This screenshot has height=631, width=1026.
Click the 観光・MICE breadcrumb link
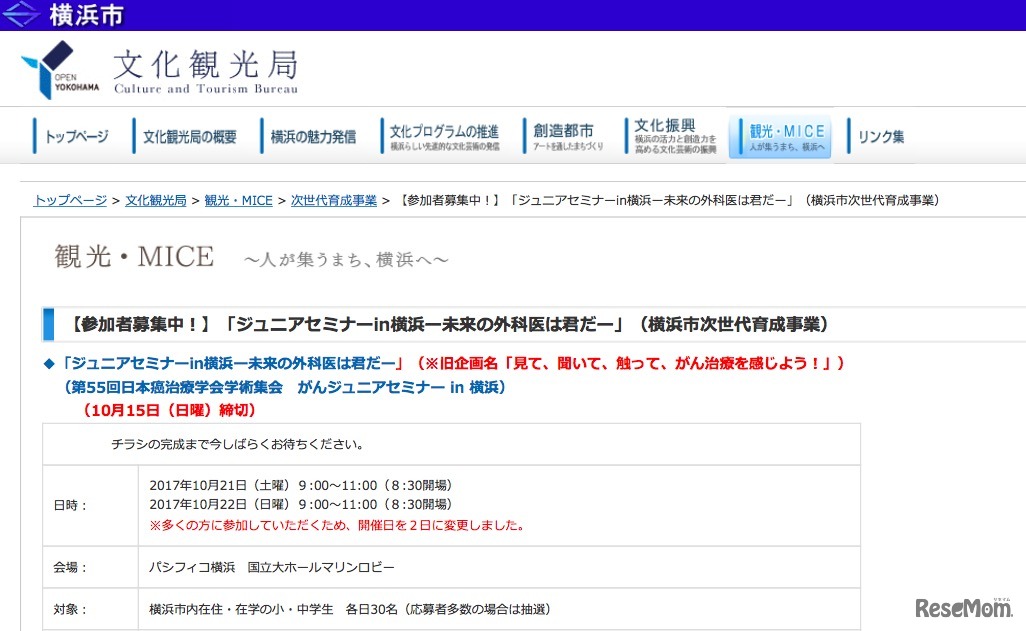pos(238,200)
